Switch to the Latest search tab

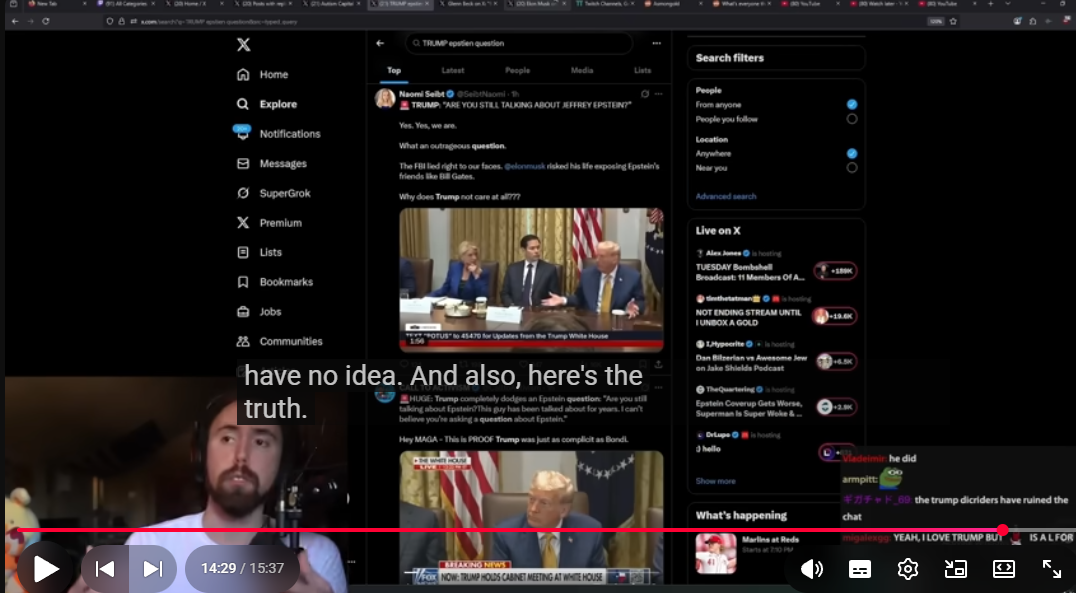(453, 70)
